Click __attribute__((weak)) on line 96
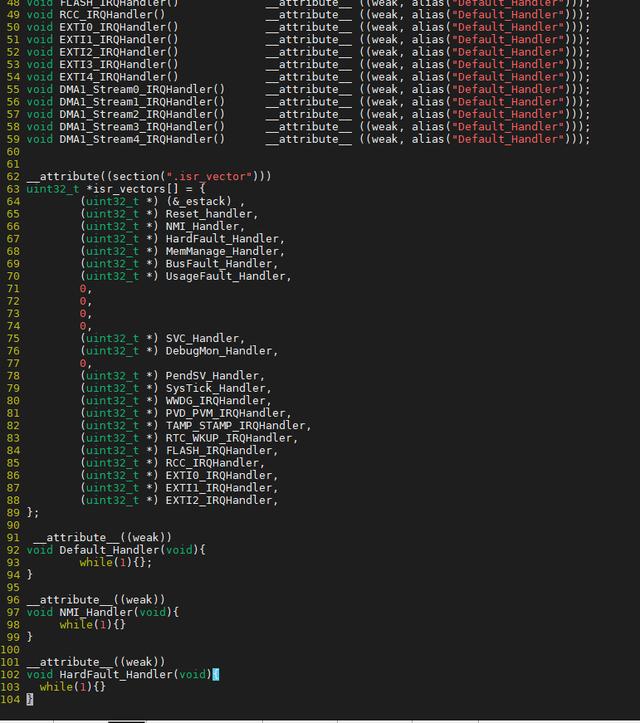The height and width of the screenshot is (723, 640). point(96,600)
